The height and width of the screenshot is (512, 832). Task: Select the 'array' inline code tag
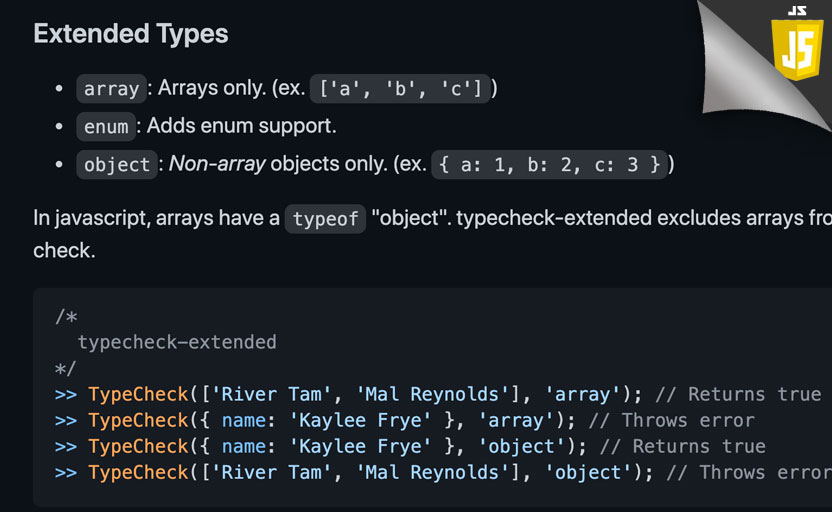111,89
